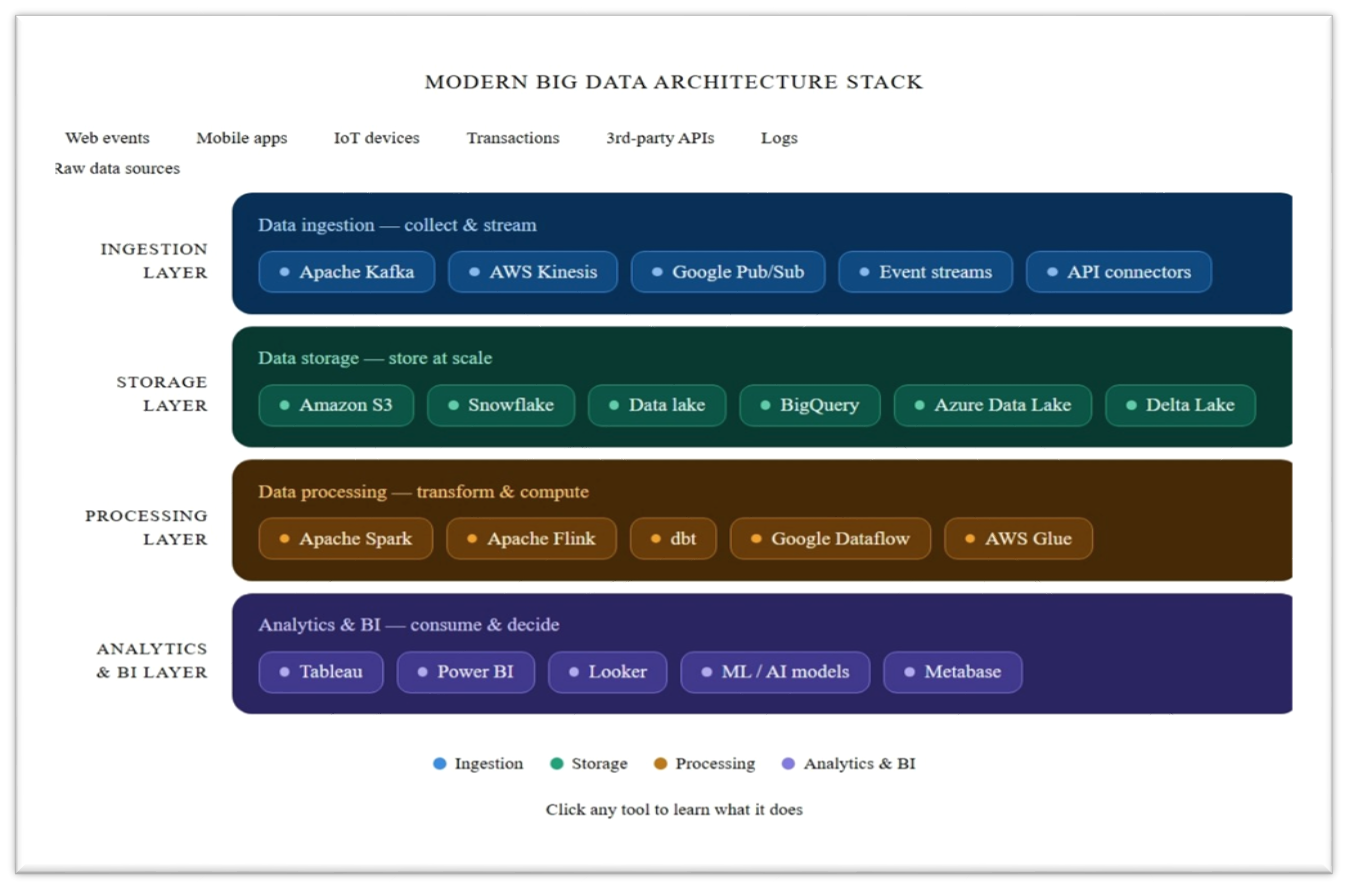The height and width of the screenshot is (889, 1349).
Task: Select the API connectors chip
Action: point(1118,272)
